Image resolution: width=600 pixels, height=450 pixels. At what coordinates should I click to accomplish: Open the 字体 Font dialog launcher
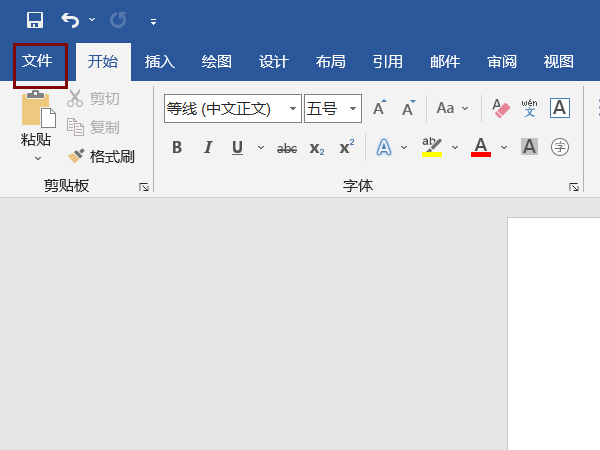[574, 187]
